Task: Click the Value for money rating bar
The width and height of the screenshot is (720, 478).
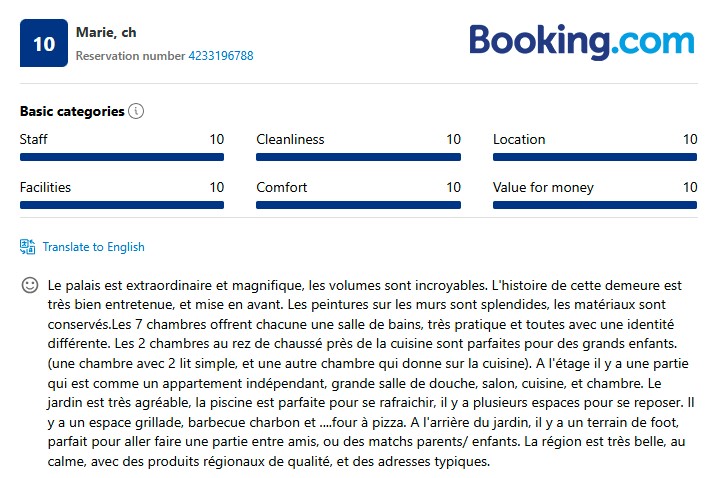Action: click(595, 205)
